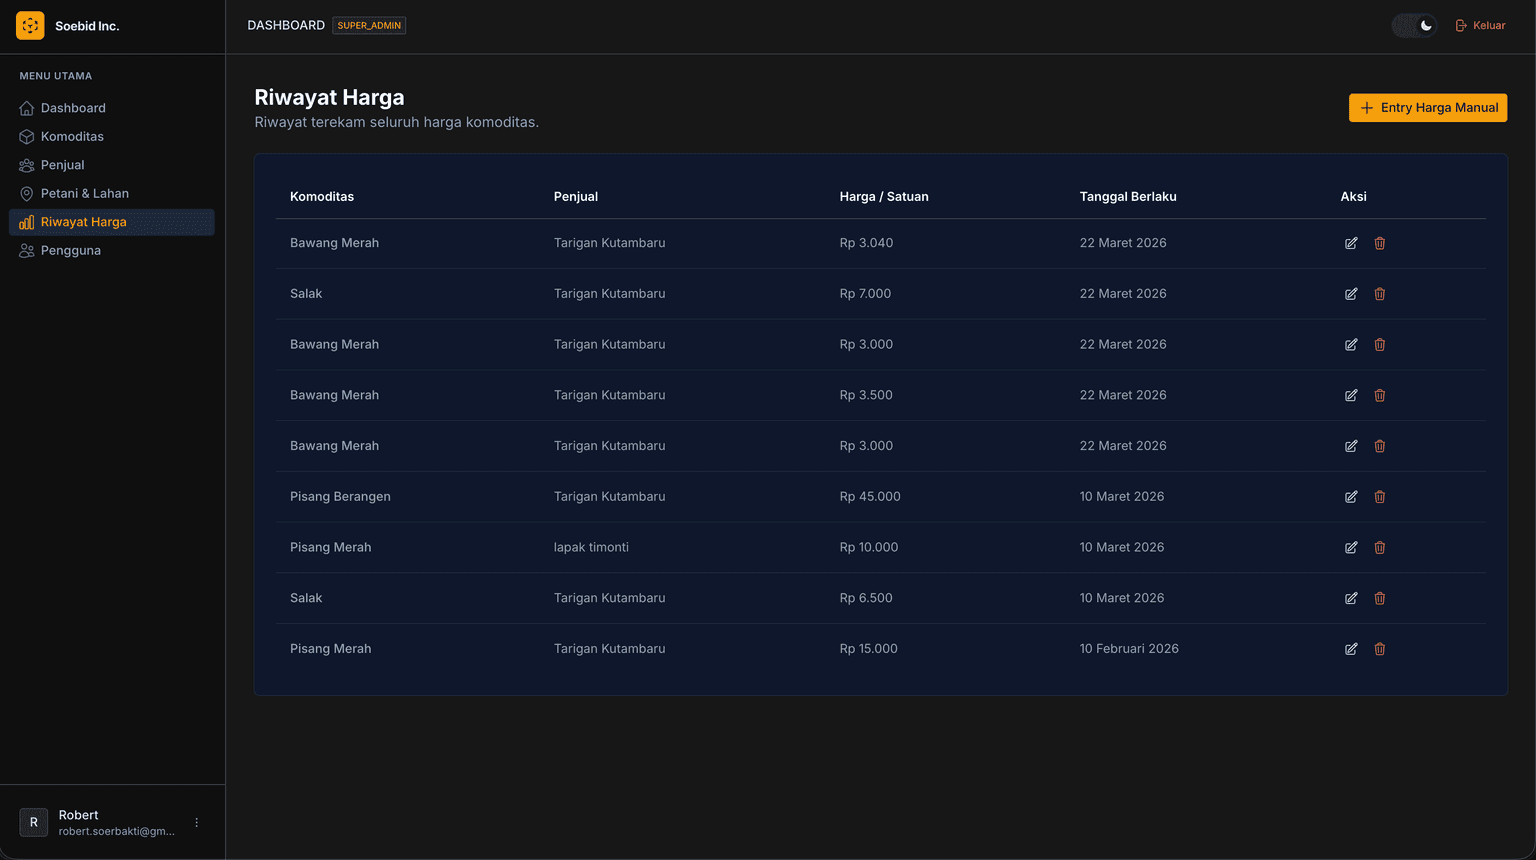The height and width of the screenshot is (860, 1536).
Task: Click the price cell "Rp 45.000"
Action: (x=870, y=497)
